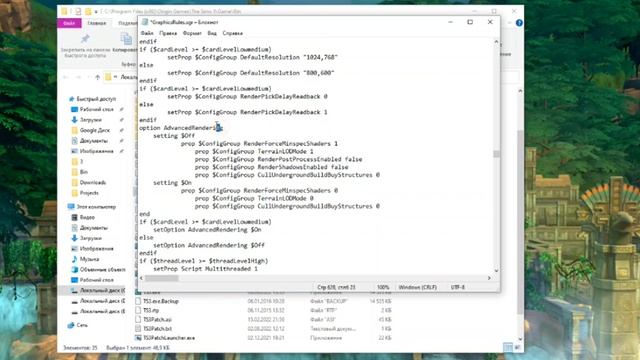Screen dimensions: 640x360
Task: Open the Справка menu in Notepad
Action: pos(233,33)
